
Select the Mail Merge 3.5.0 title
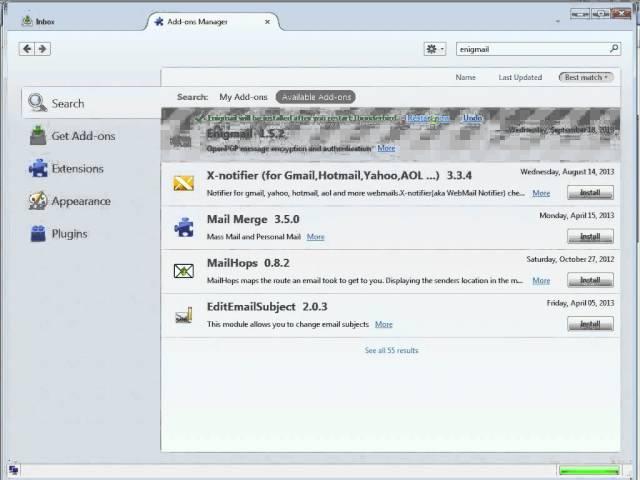pyautogui.click(x=253, y=219)
